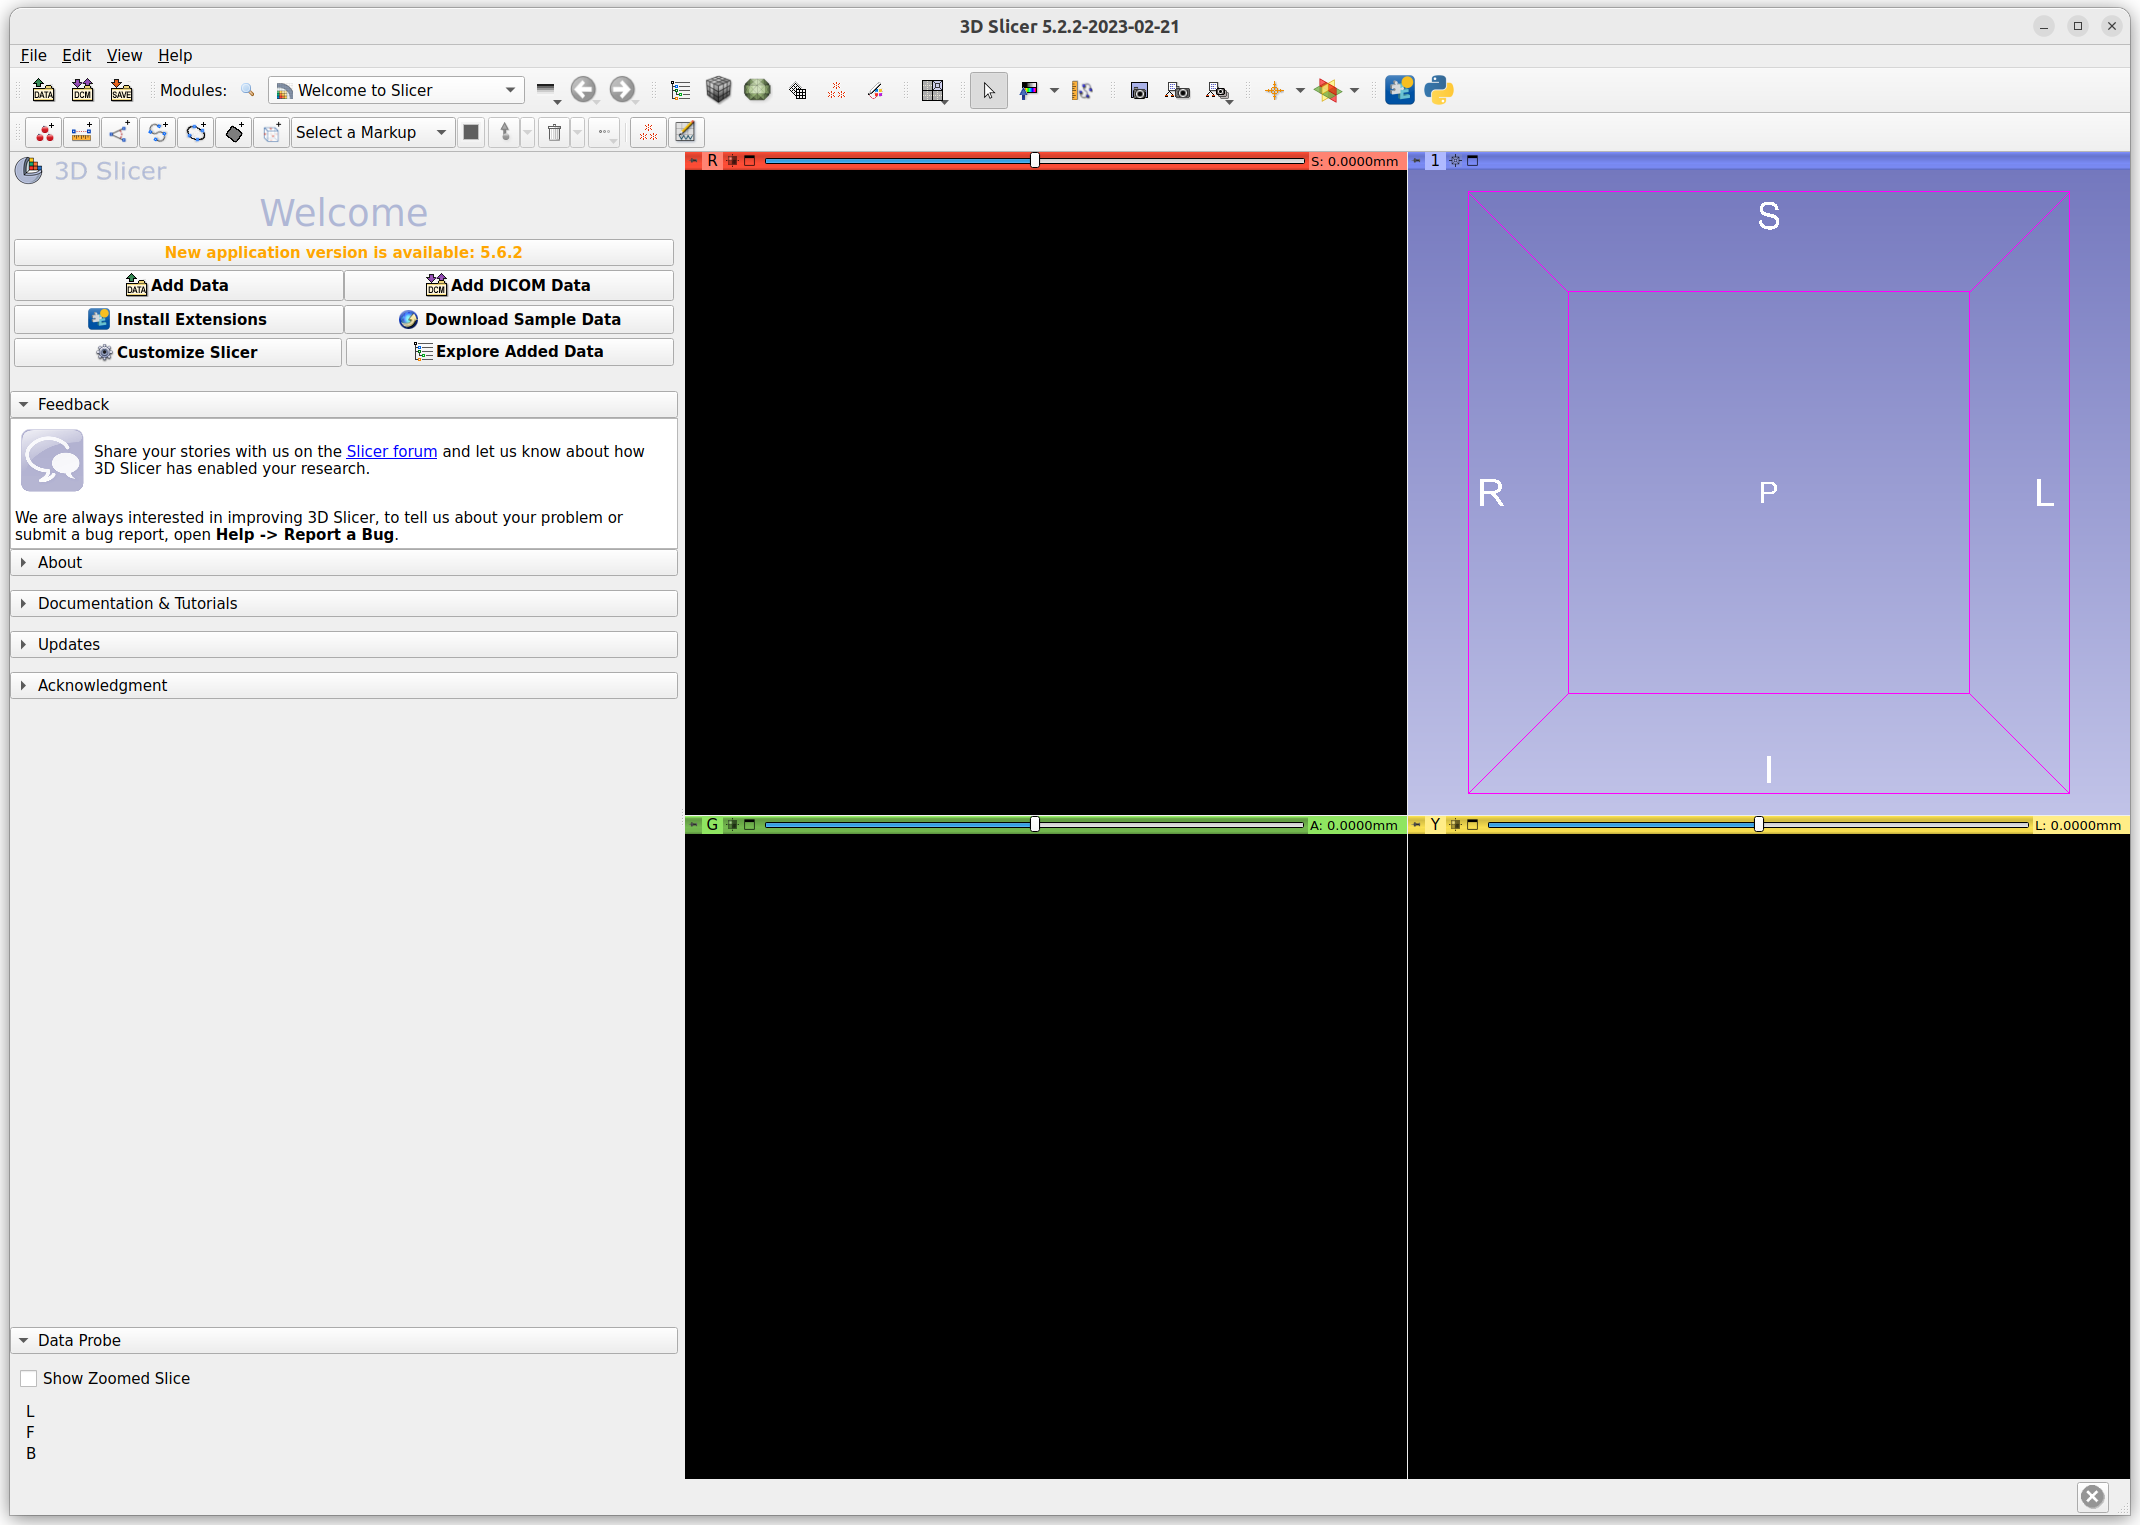Open the view layout selector icon
2140x1525 pixels.
tap(933, 90)
